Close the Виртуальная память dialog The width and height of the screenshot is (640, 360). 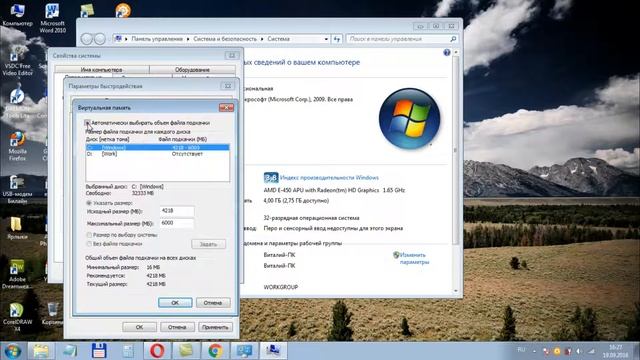(226, 107)
